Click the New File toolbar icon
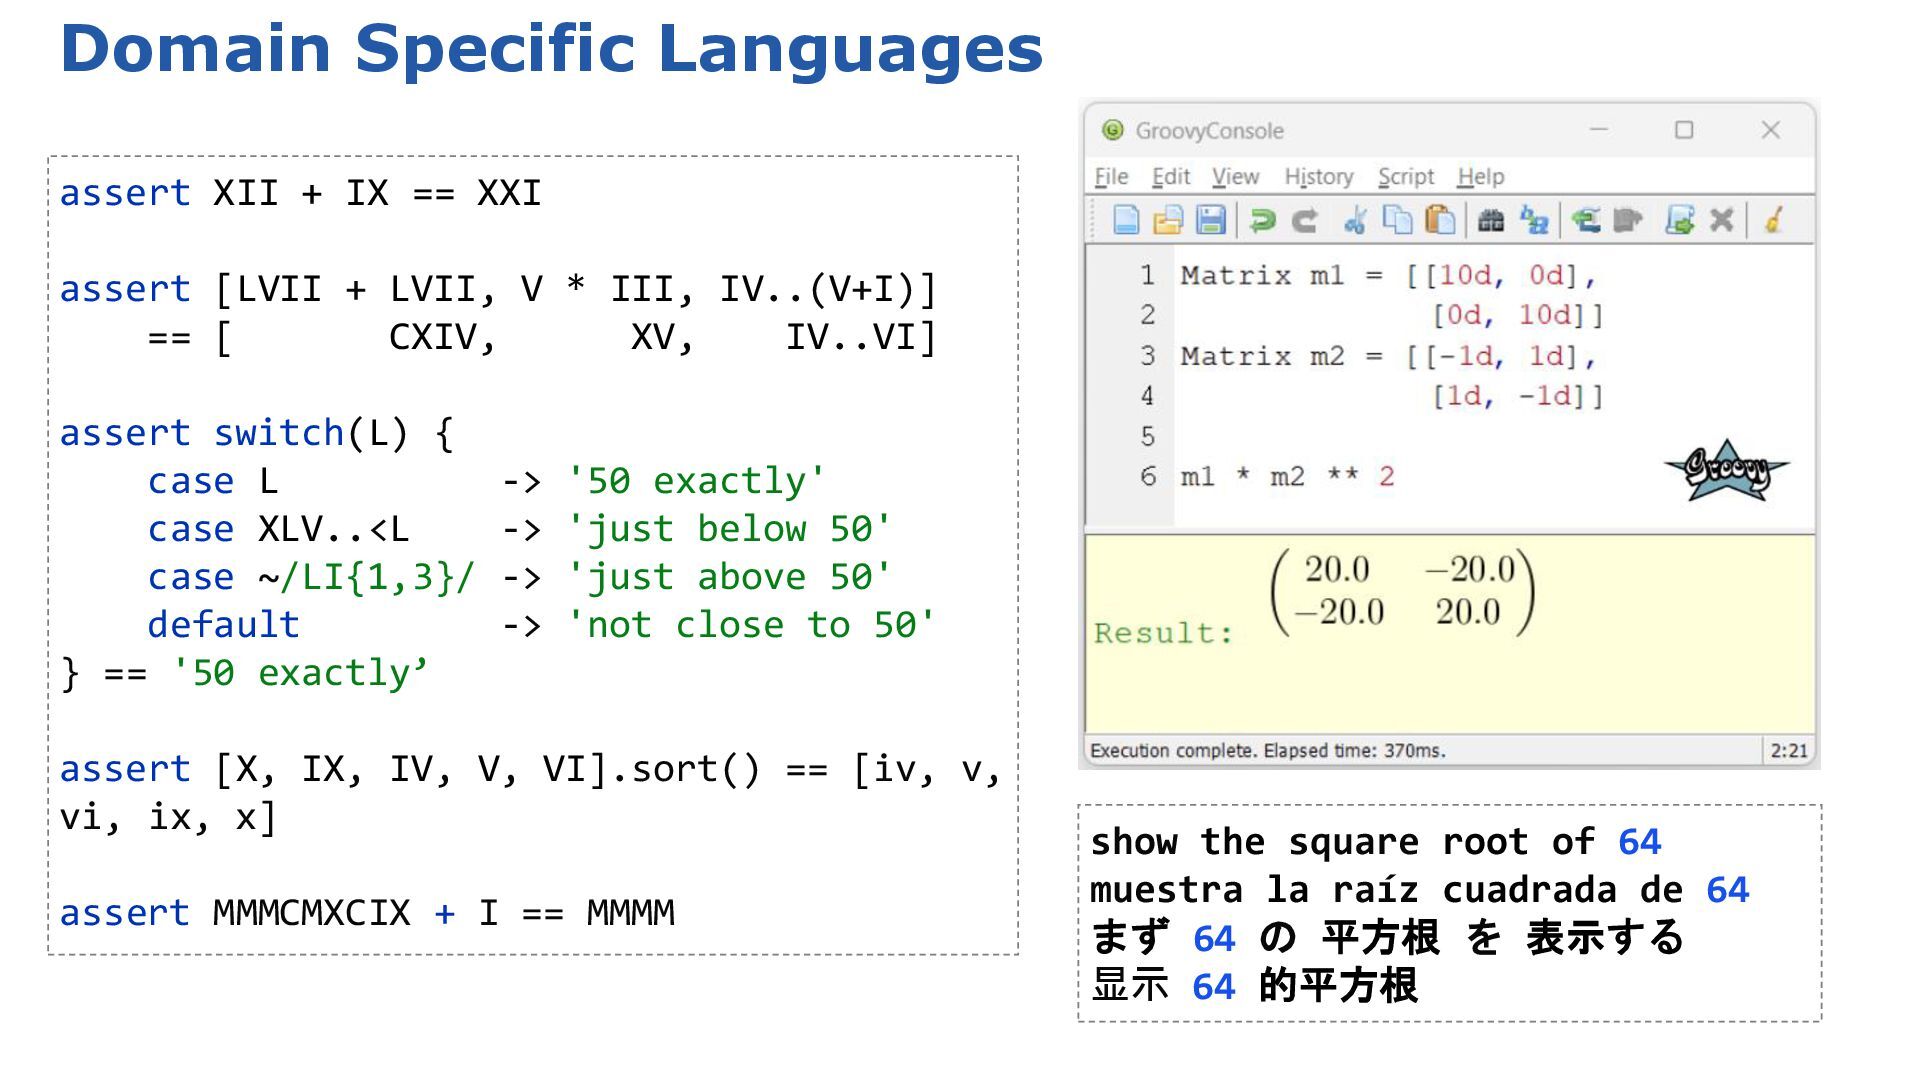The image size is (1920, 1080). point(1126,219)
